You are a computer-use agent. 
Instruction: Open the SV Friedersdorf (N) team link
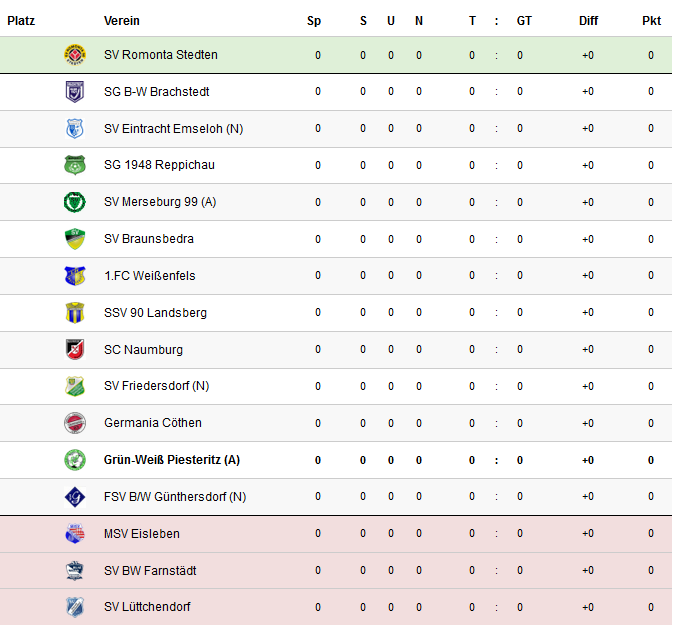[156, 386]
